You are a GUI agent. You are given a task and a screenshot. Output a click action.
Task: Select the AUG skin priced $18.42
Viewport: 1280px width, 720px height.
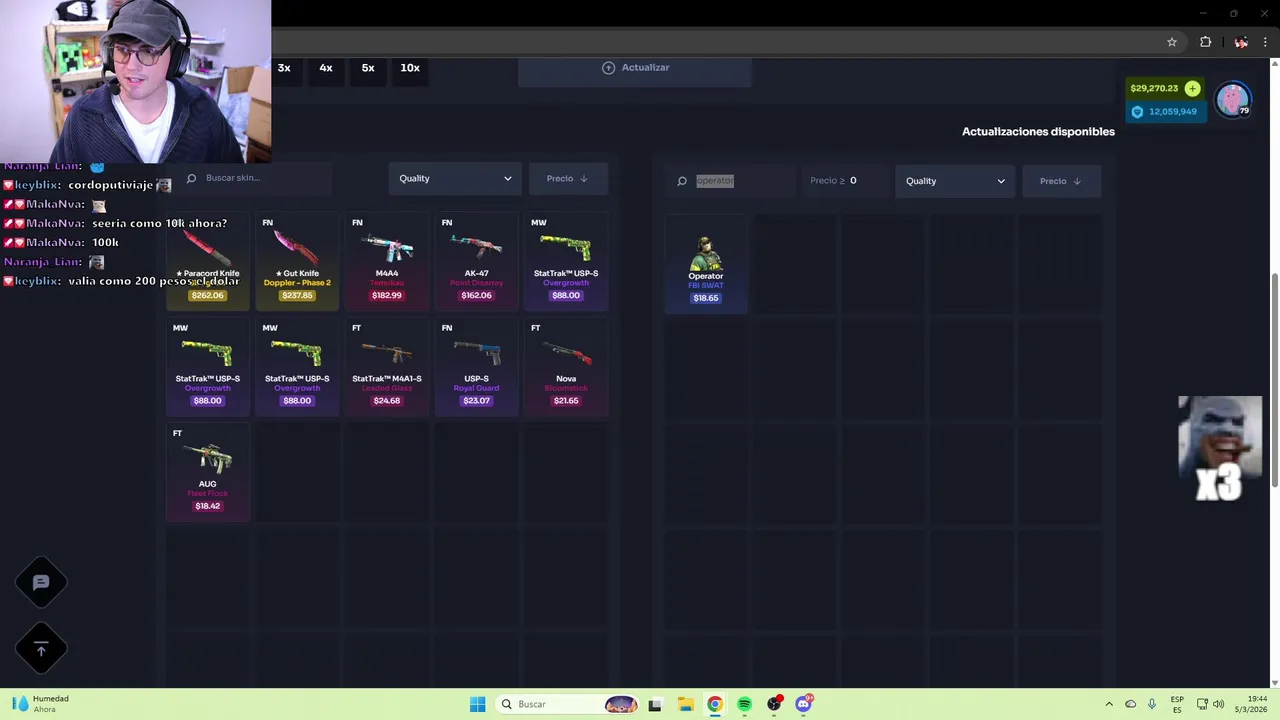click(208, 471)
